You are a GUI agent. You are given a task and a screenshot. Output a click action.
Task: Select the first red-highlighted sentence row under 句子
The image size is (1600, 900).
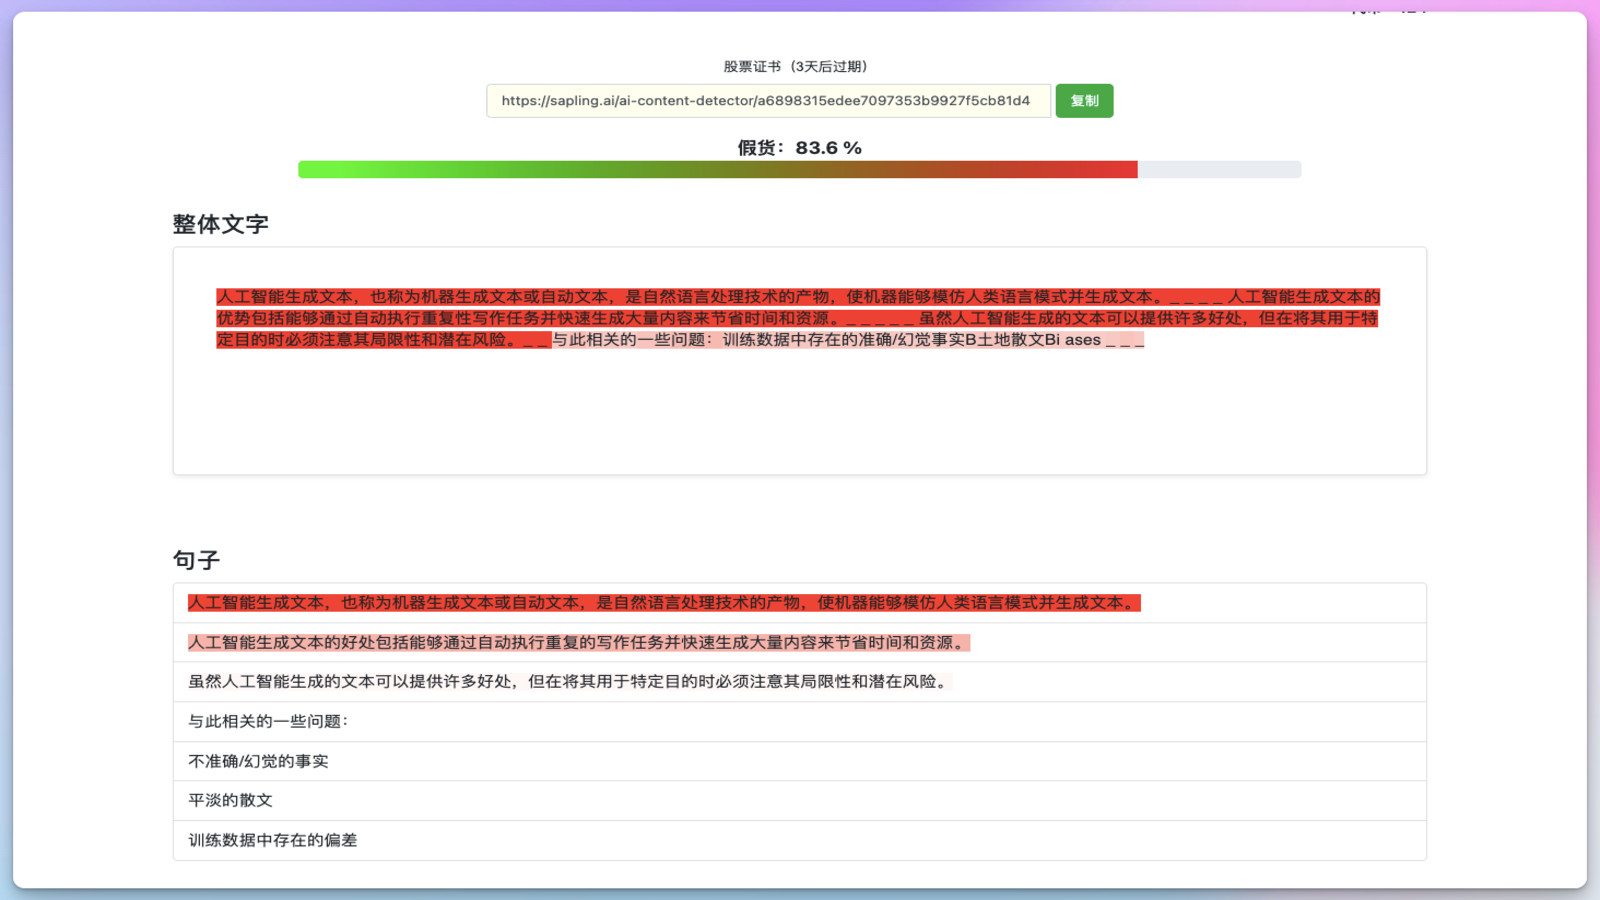(x=664, y=603)
